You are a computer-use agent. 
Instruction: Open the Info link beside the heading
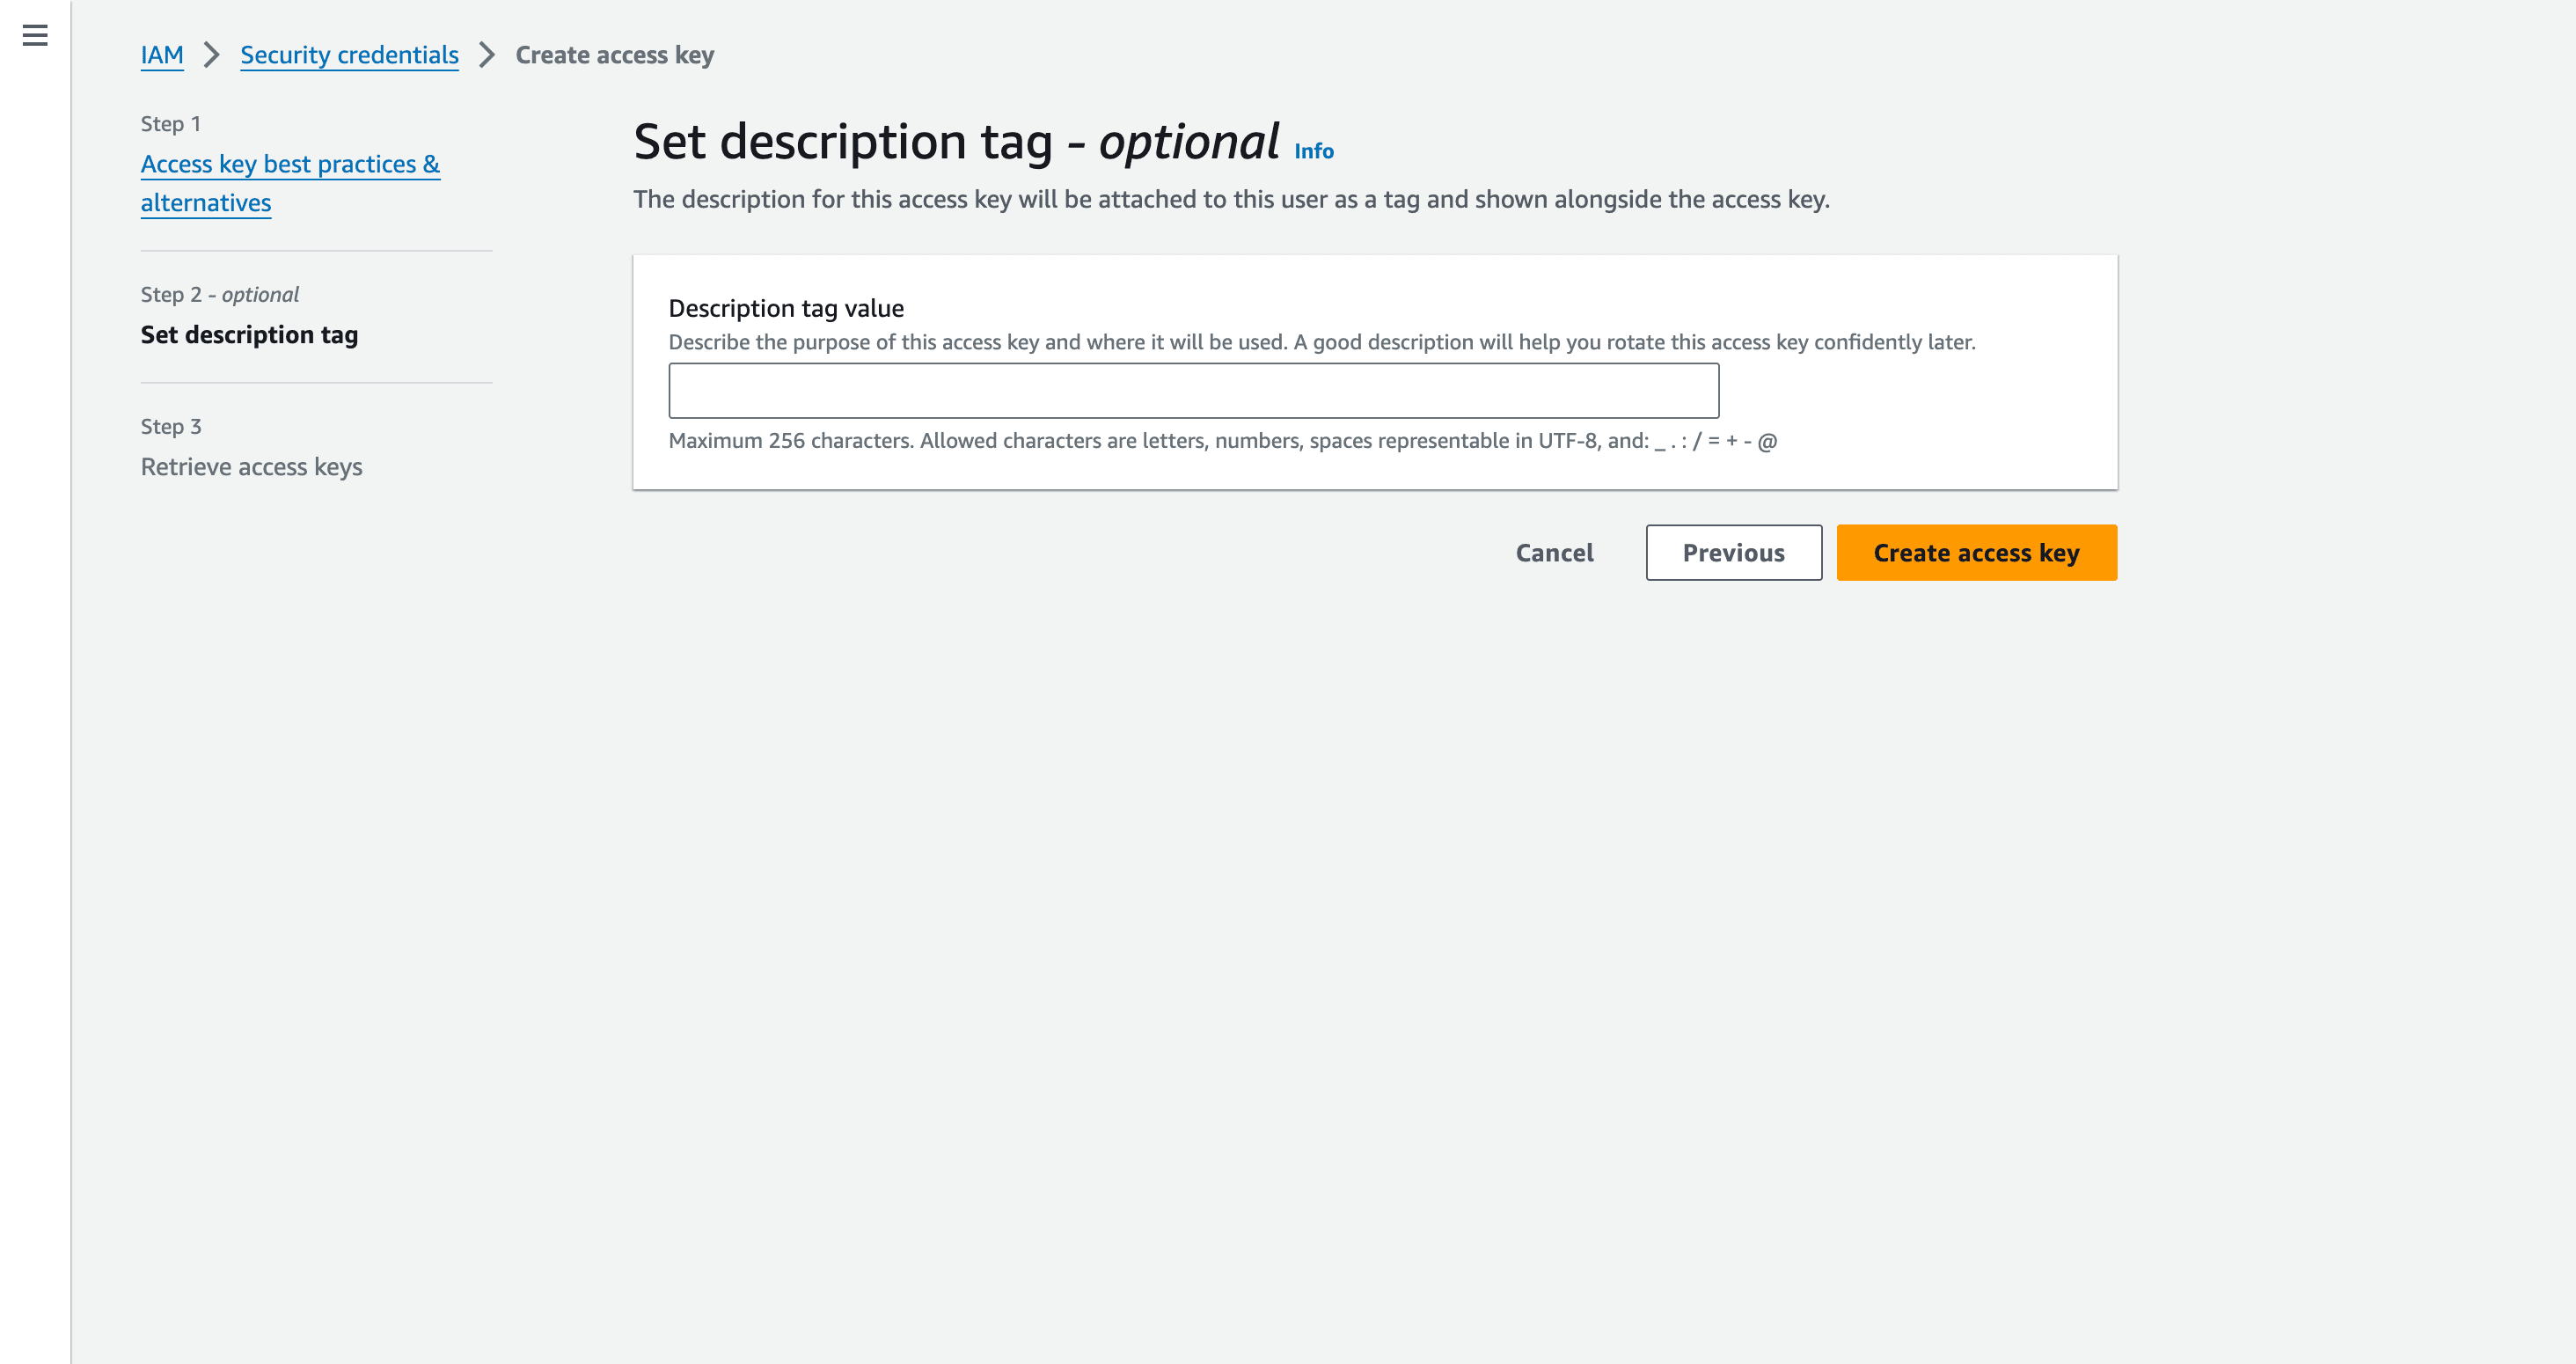coord(1313,151)
